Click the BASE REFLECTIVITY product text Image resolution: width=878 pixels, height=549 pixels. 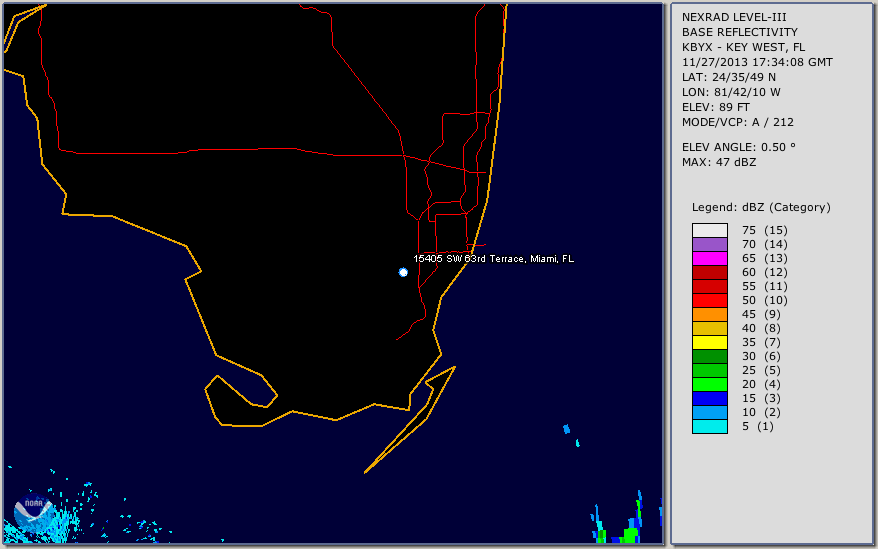tap(740, 32)
